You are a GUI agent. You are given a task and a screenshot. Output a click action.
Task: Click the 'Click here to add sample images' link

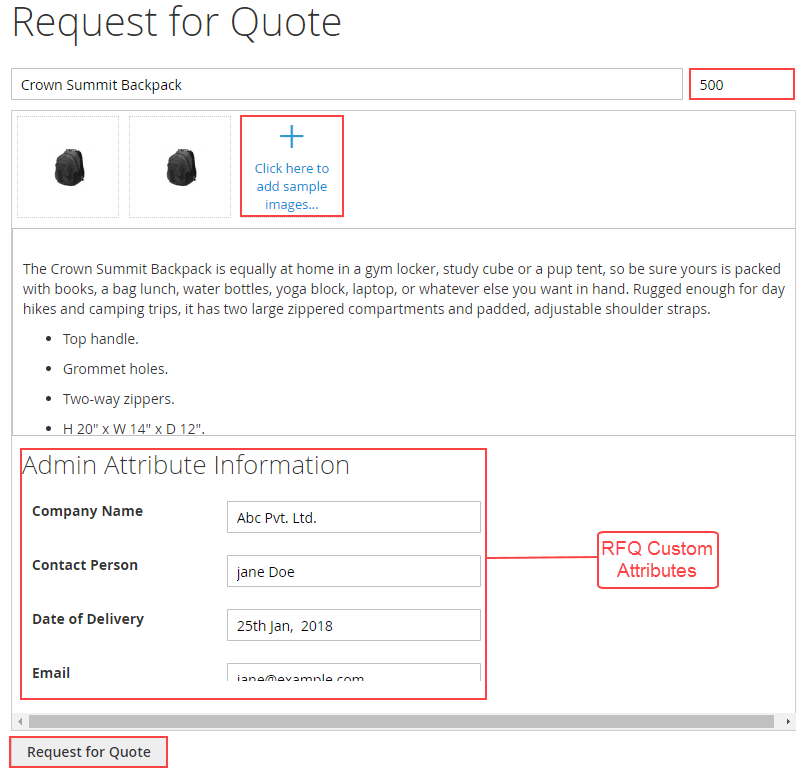coord(291,187)
